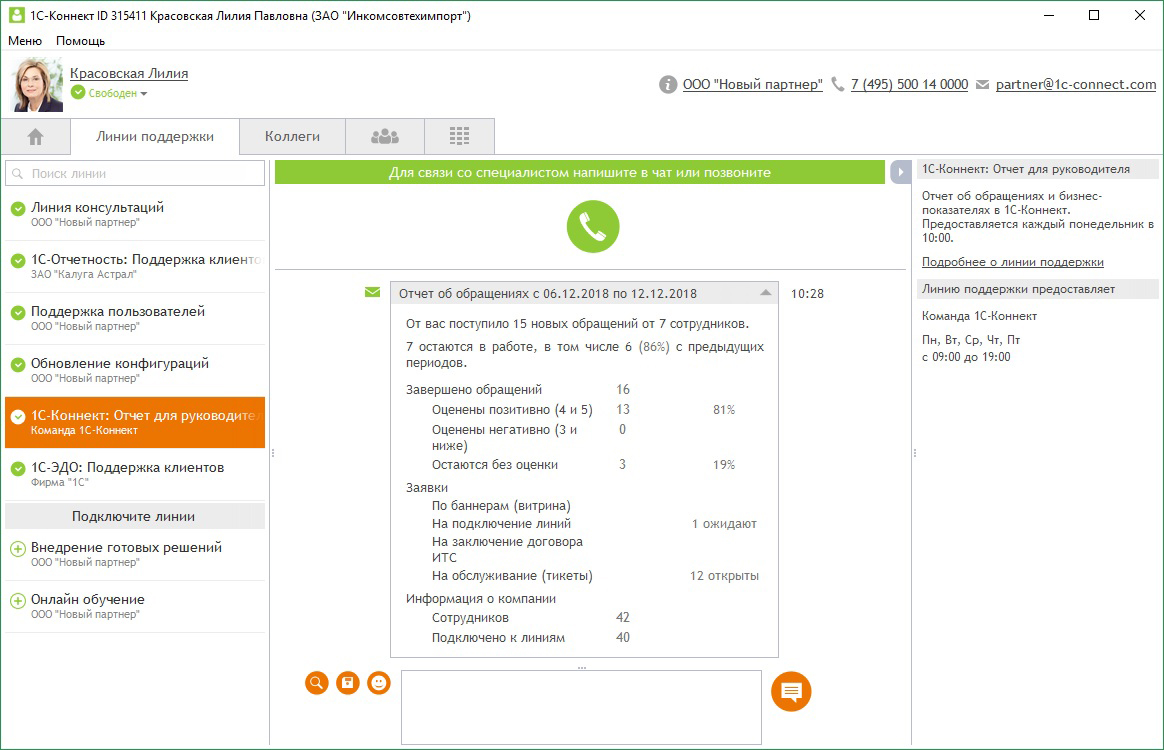Screen dimensions: 1164x750
Task: Select 1С-Отчетность: Поддержка клиентов line
Action: pyautogui.click(x=134, y=267)
